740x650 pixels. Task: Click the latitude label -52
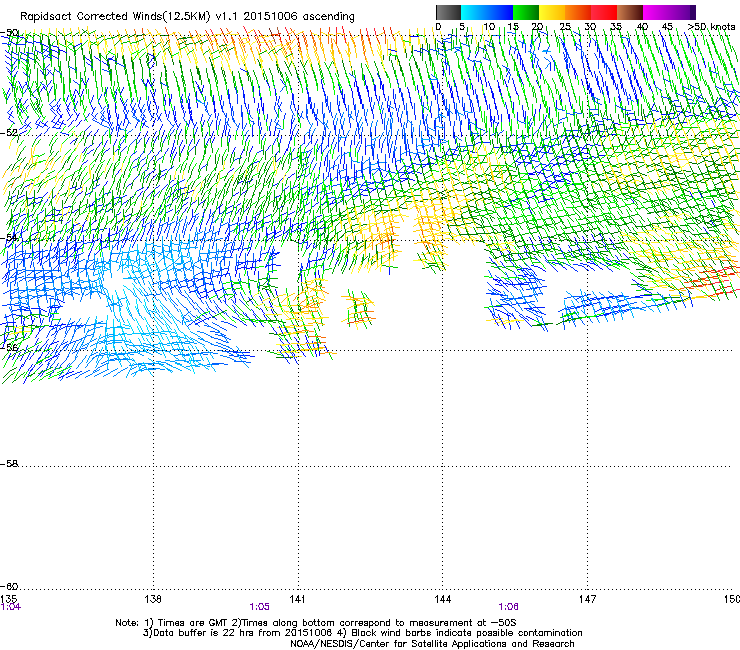point(9,133)
